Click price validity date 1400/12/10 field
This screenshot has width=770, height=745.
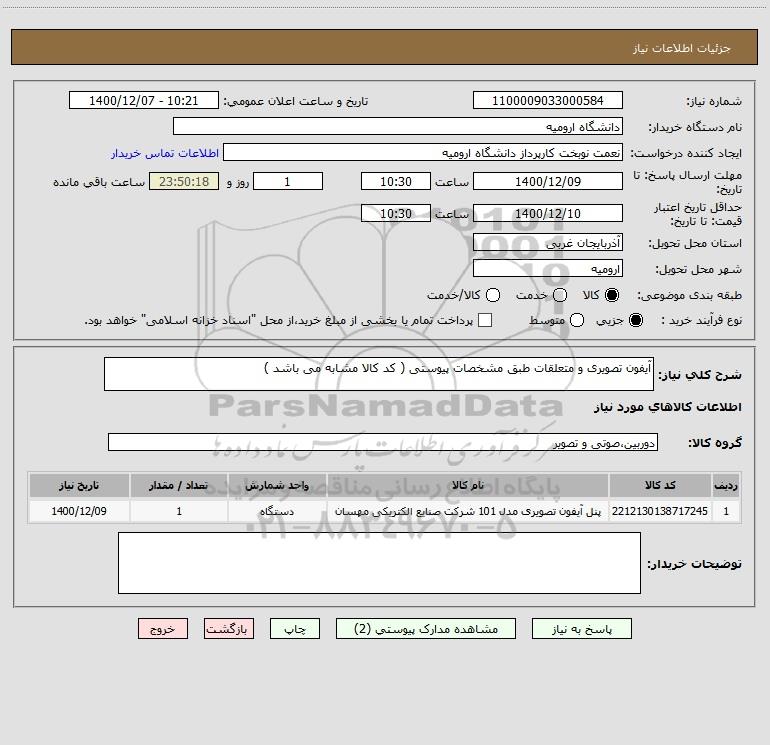point(548,213)
